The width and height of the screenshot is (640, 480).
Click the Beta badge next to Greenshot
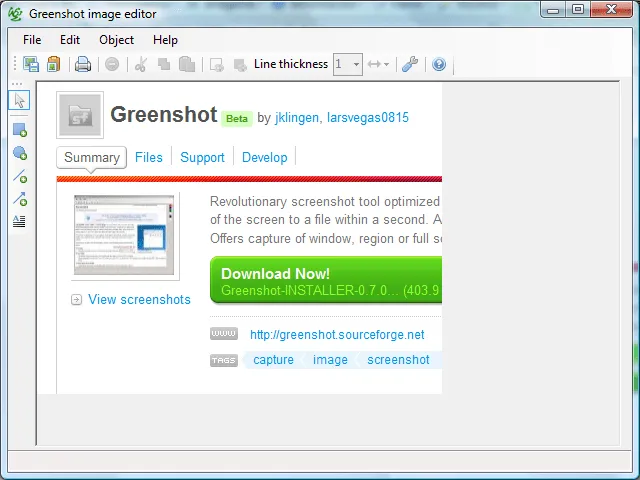(x=237, y=118)
